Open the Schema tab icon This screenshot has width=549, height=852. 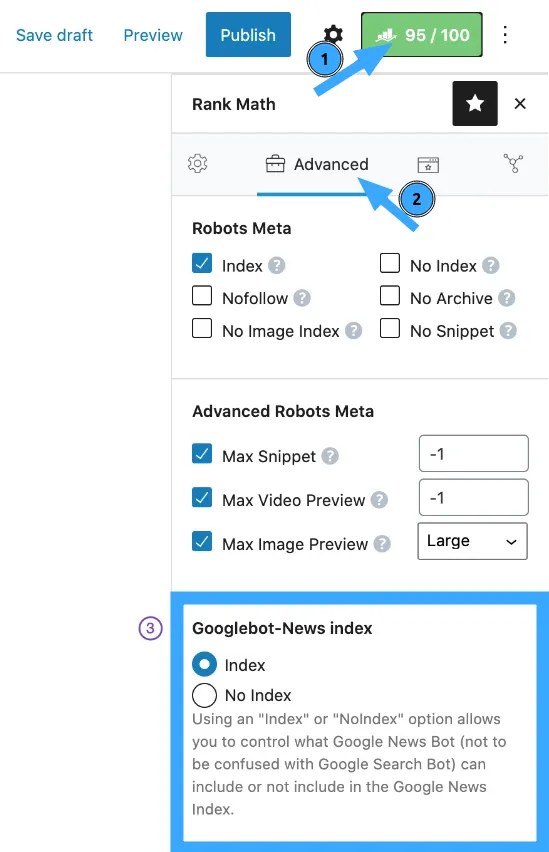pos(428,164)
